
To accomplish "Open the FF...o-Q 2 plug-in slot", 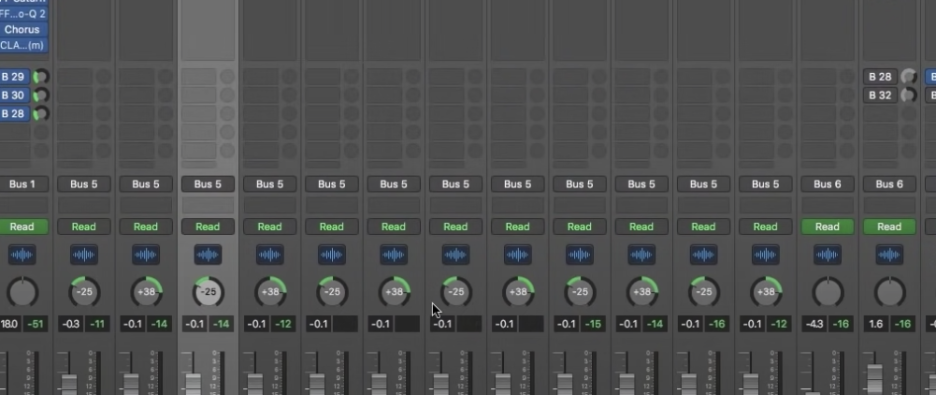I will coord(22,13).
